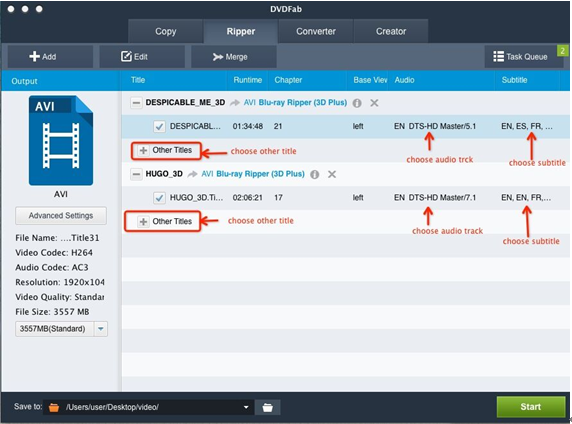Show info for HUGO_3D source

(x=314, y=174)
